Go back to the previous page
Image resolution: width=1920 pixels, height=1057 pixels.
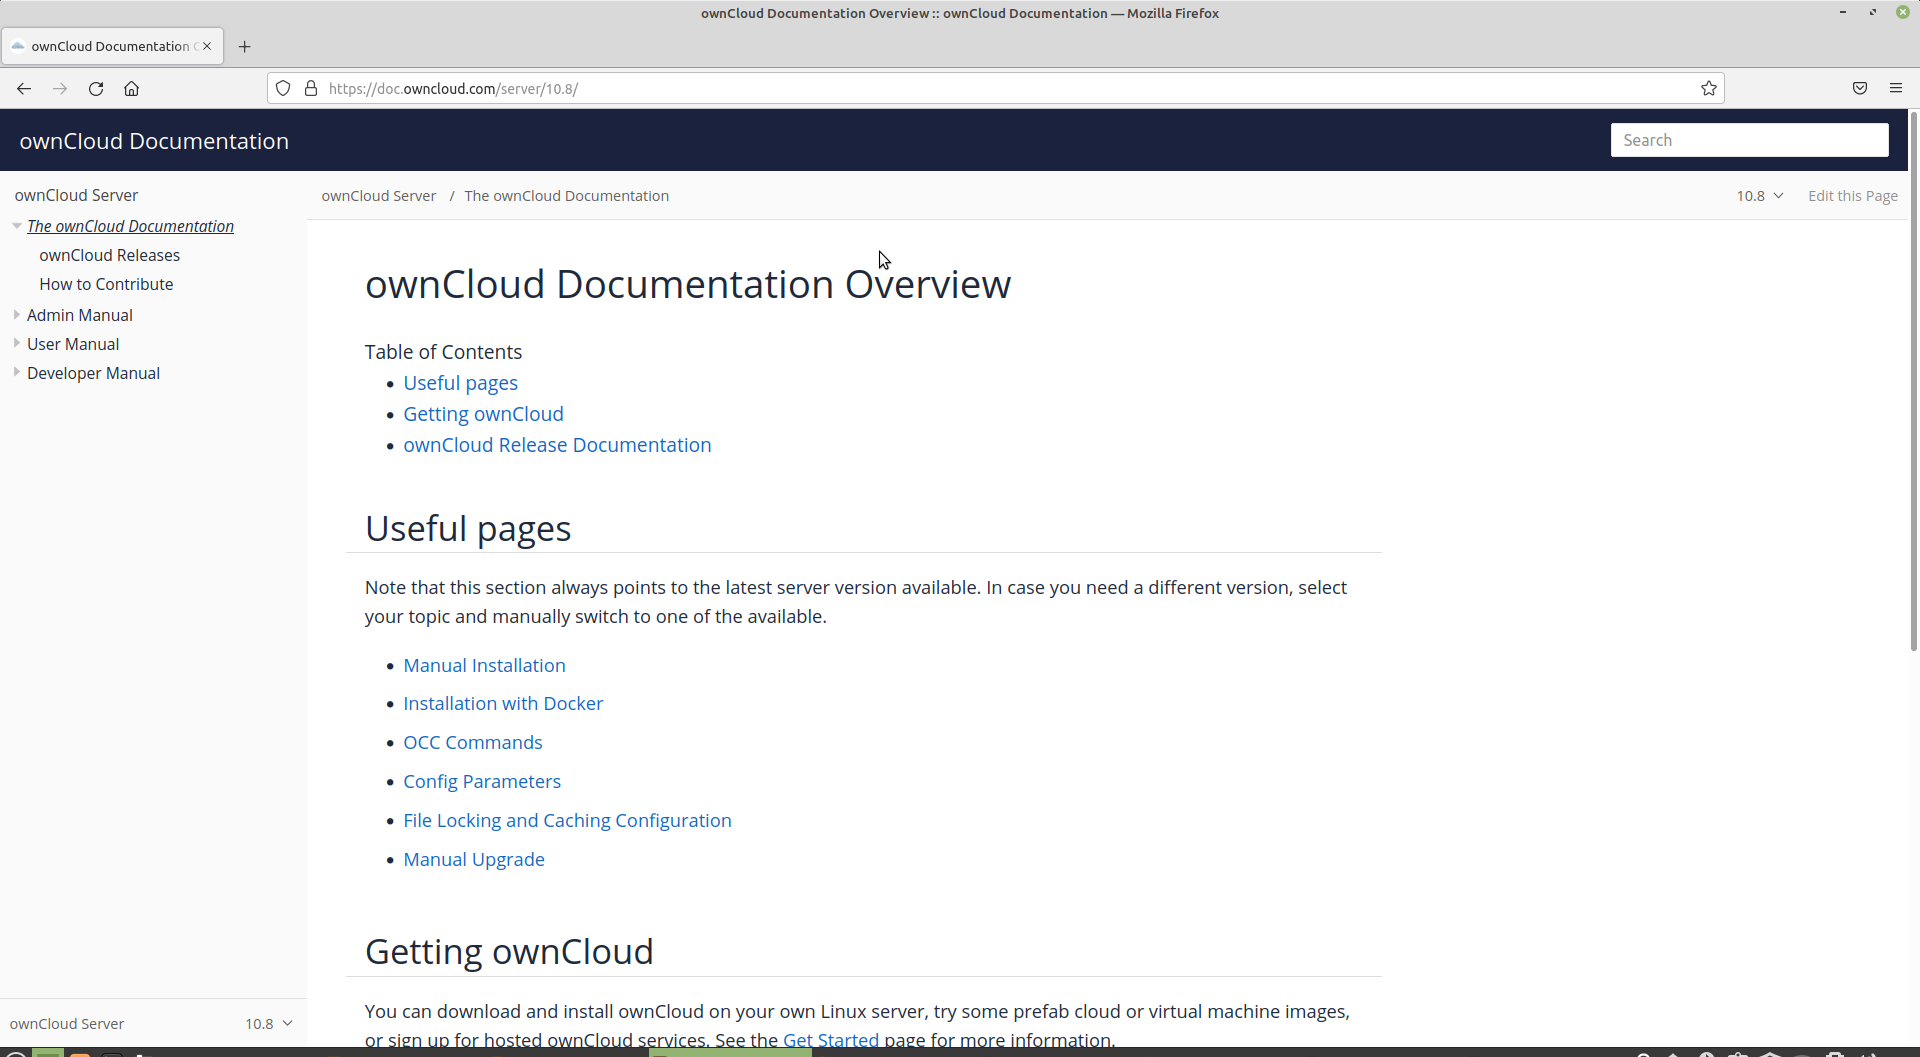23,88
